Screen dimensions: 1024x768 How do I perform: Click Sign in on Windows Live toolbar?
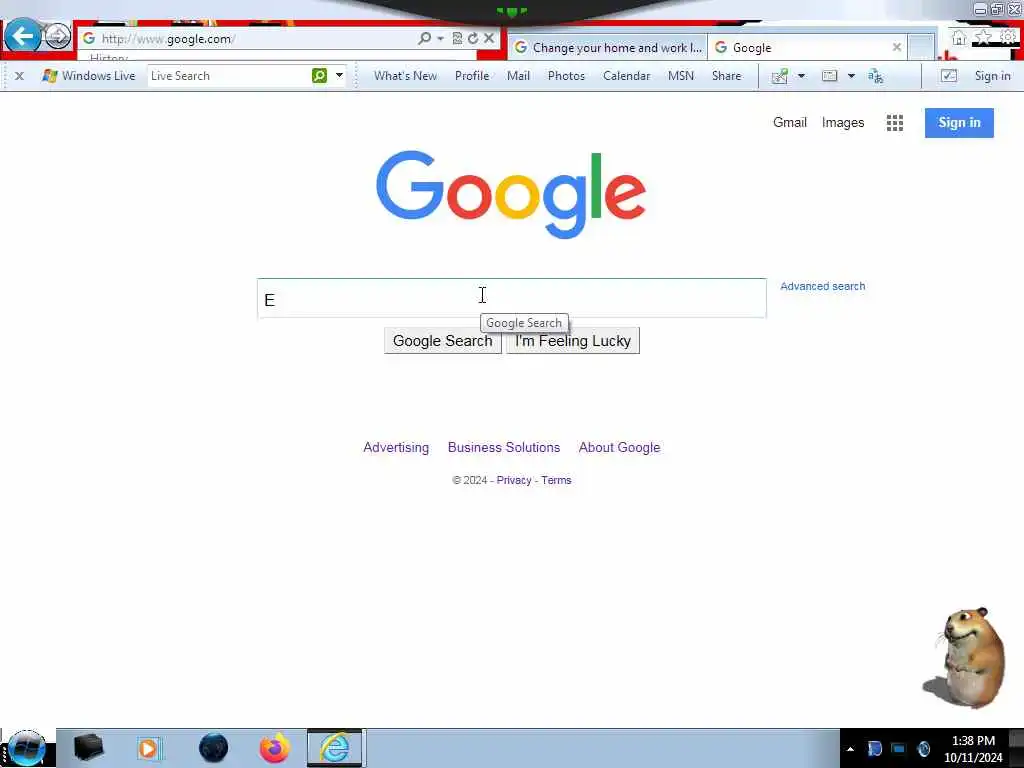(993, 76)
